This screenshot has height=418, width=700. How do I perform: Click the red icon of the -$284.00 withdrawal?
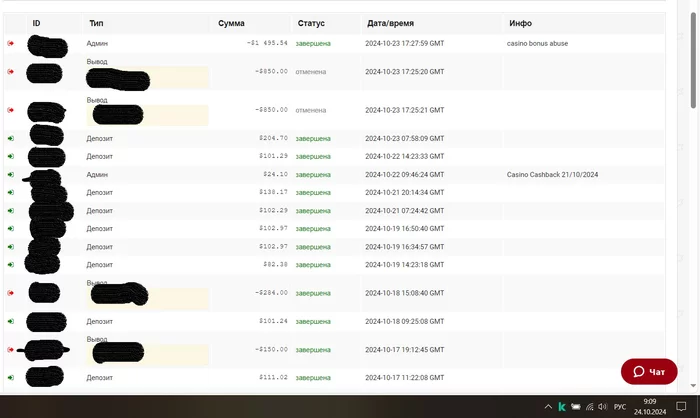[x=10, y=293]
